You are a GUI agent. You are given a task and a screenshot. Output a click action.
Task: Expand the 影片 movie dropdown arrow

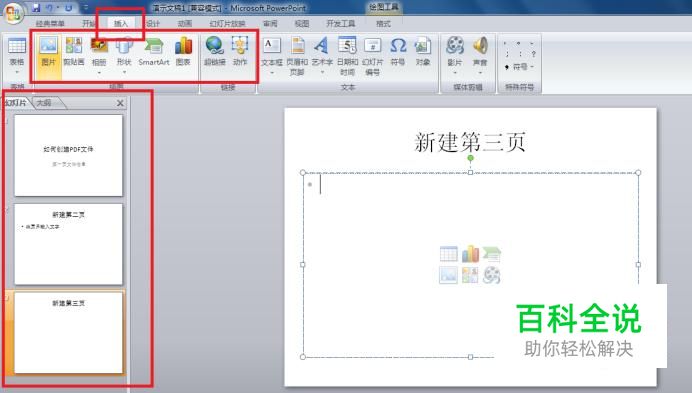455,72
